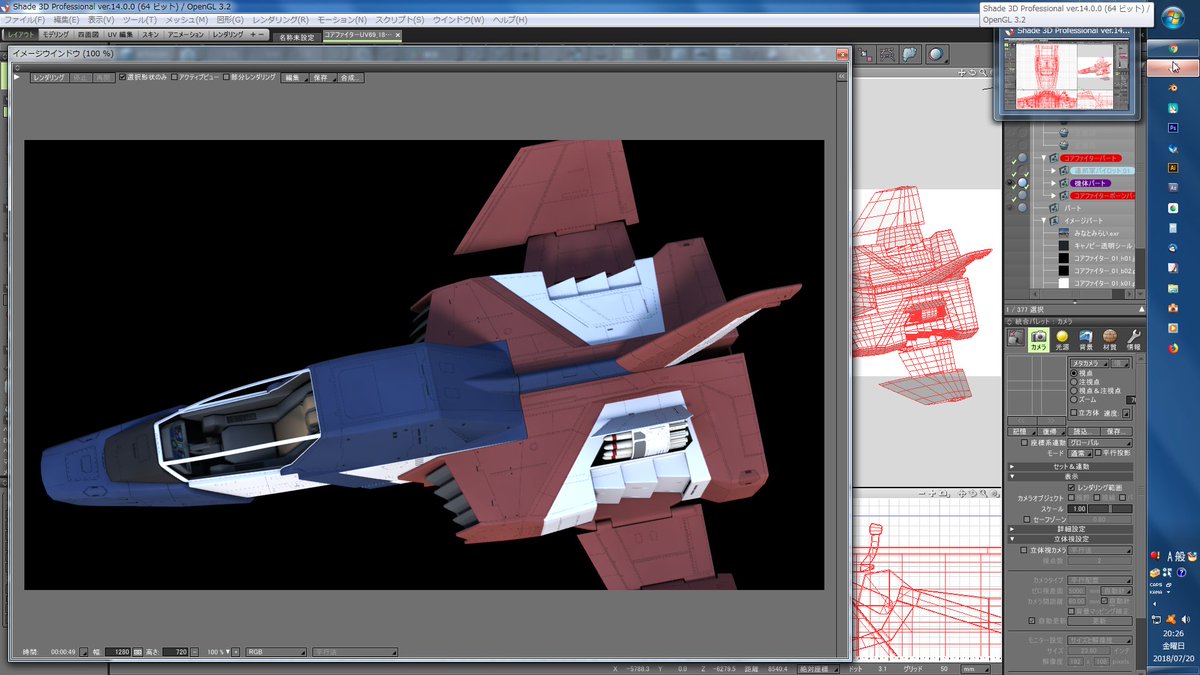This screenshot has height=675, width=1200.
Task: Click the 幅 width input field
Action: coord(119,651)
